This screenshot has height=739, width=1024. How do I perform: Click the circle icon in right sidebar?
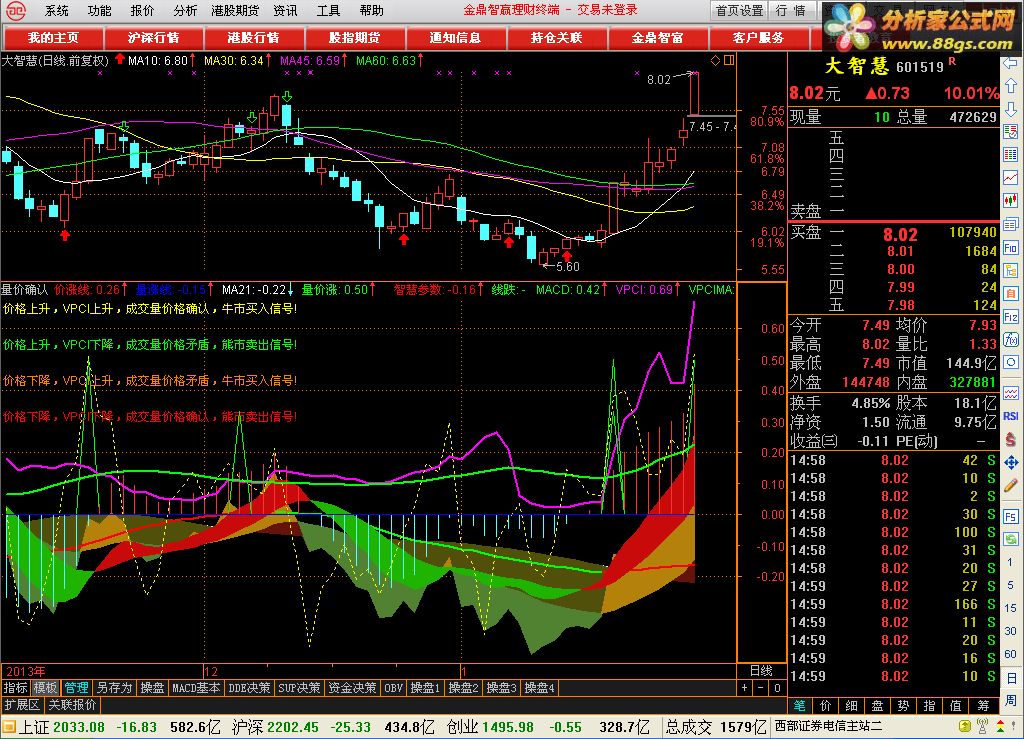(x=1010, y=362)
